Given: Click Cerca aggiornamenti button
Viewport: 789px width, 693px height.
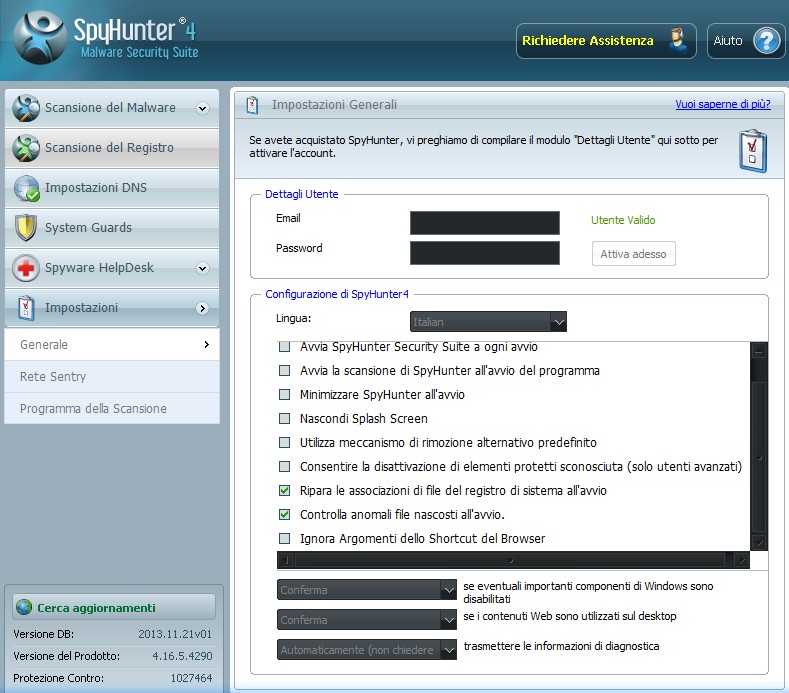Looking at the screenshot, I should 114,607.
